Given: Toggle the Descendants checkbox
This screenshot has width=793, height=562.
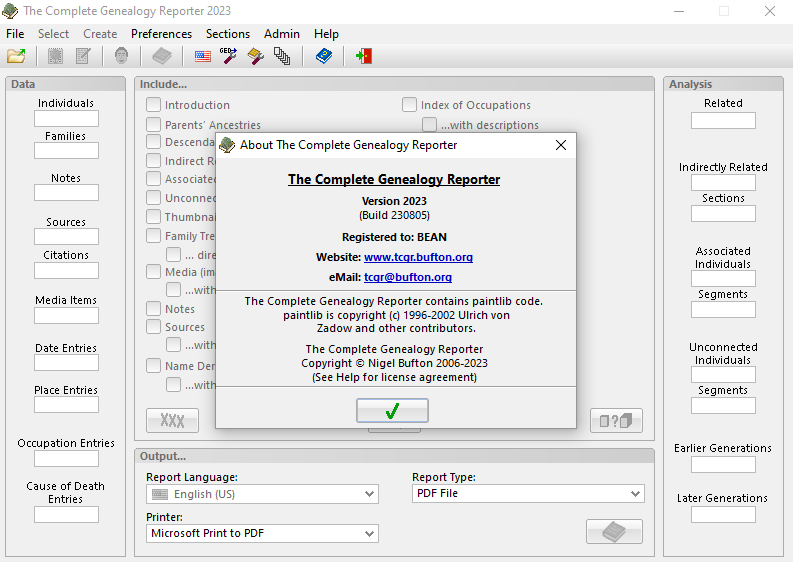Looking at the screenshot, I should (x=153, y=142).
